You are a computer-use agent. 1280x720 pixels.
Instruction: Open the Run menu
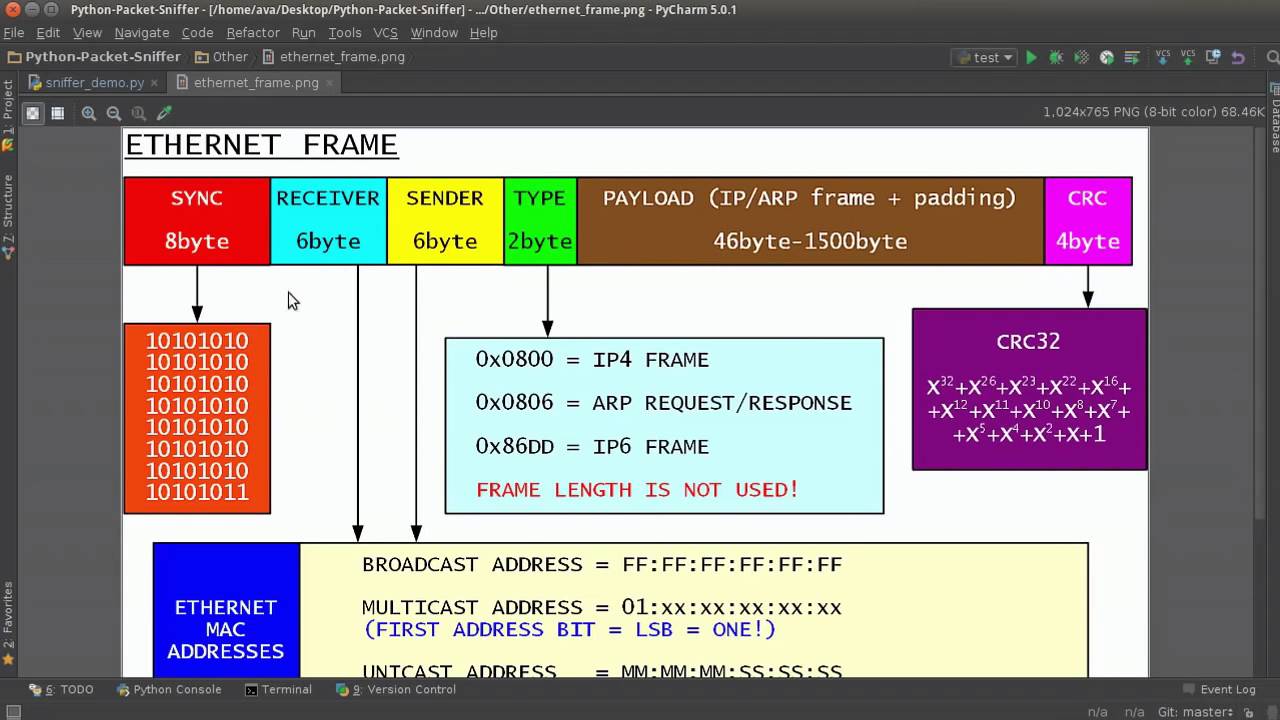coord(304,32)
